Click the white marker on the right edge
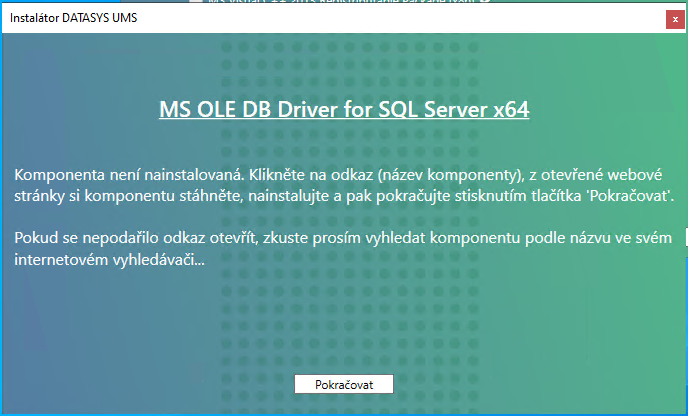Screen dimensions: 688x416 point(685,237)
